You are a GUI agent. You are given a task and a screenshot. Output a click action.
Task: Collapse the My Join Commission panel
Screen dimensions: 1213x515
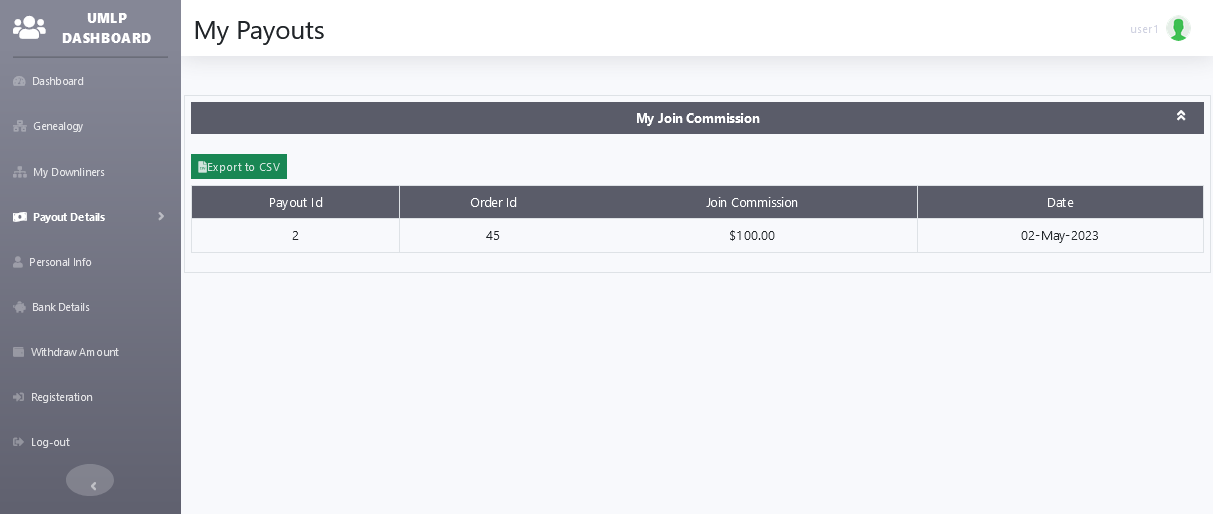[x=1181, y=116]
